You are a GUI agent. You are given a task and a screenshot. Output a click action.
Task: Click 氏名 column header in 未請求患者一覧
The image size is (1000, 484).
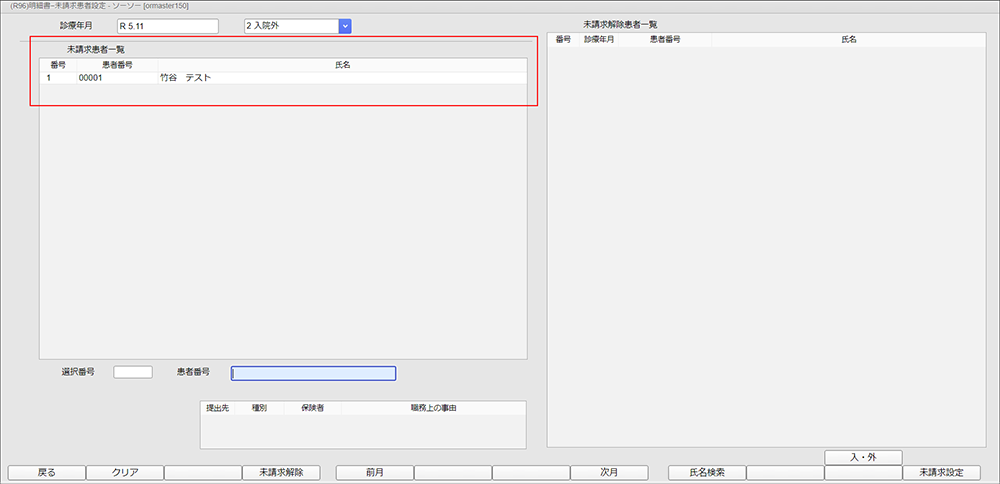(342, 65)
